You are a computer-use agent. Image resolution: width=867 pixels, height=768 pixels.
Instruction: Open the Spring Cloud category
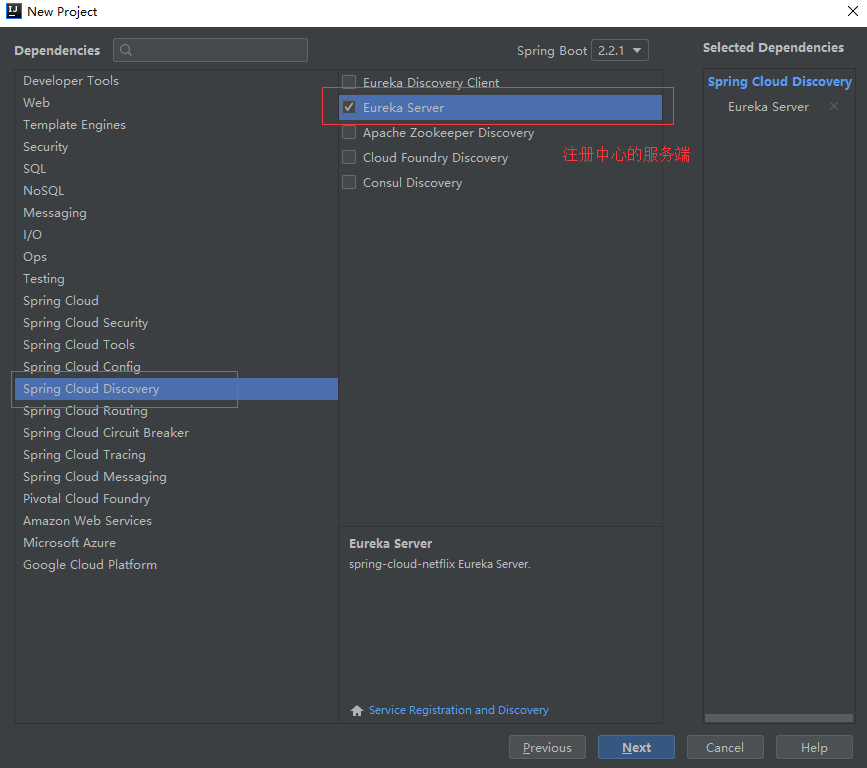click(176, 301)
